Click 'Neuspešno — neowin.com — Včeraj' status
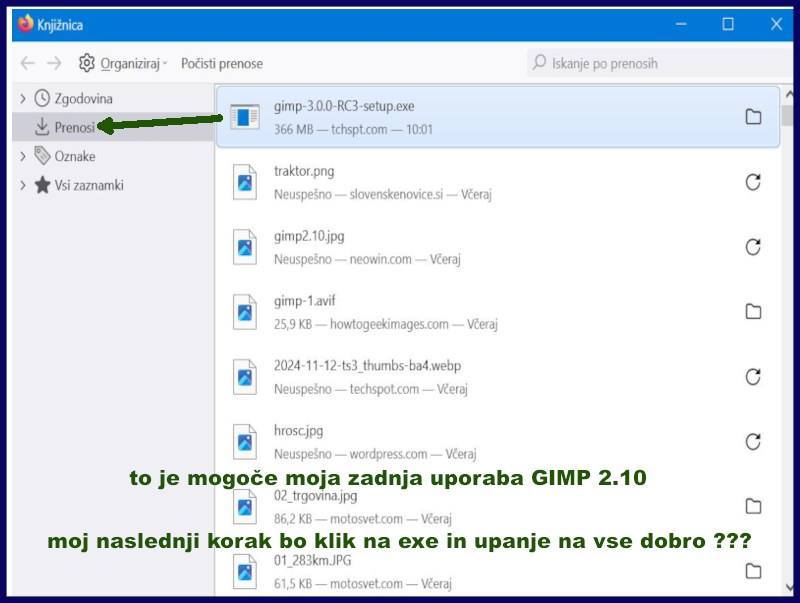Image resolution: width=800 pixels, height=603 pixels. point(367,259)
